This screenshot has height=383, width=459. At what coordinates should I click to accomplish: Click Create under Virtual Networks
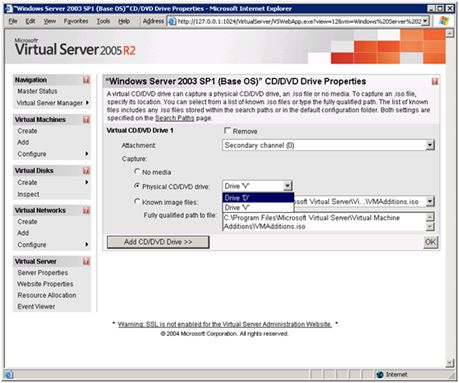click(27, 222)
